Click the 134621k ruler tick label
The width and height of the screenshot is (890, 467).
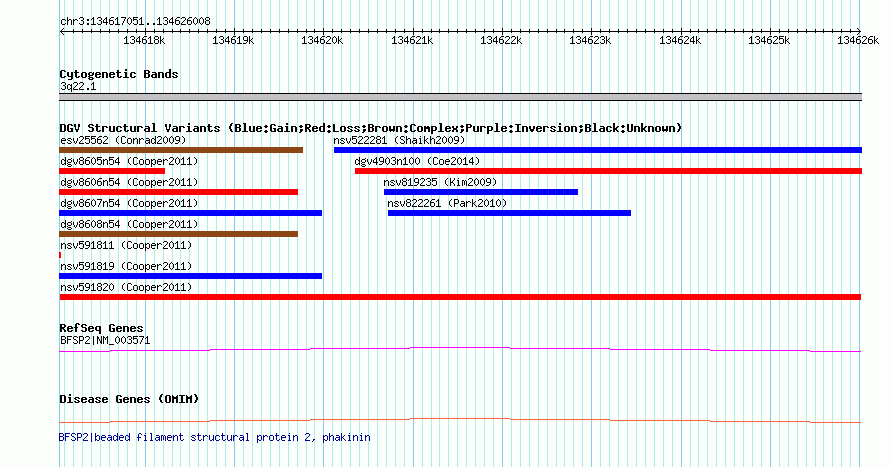pyautogui.click(x=412, y=41)
